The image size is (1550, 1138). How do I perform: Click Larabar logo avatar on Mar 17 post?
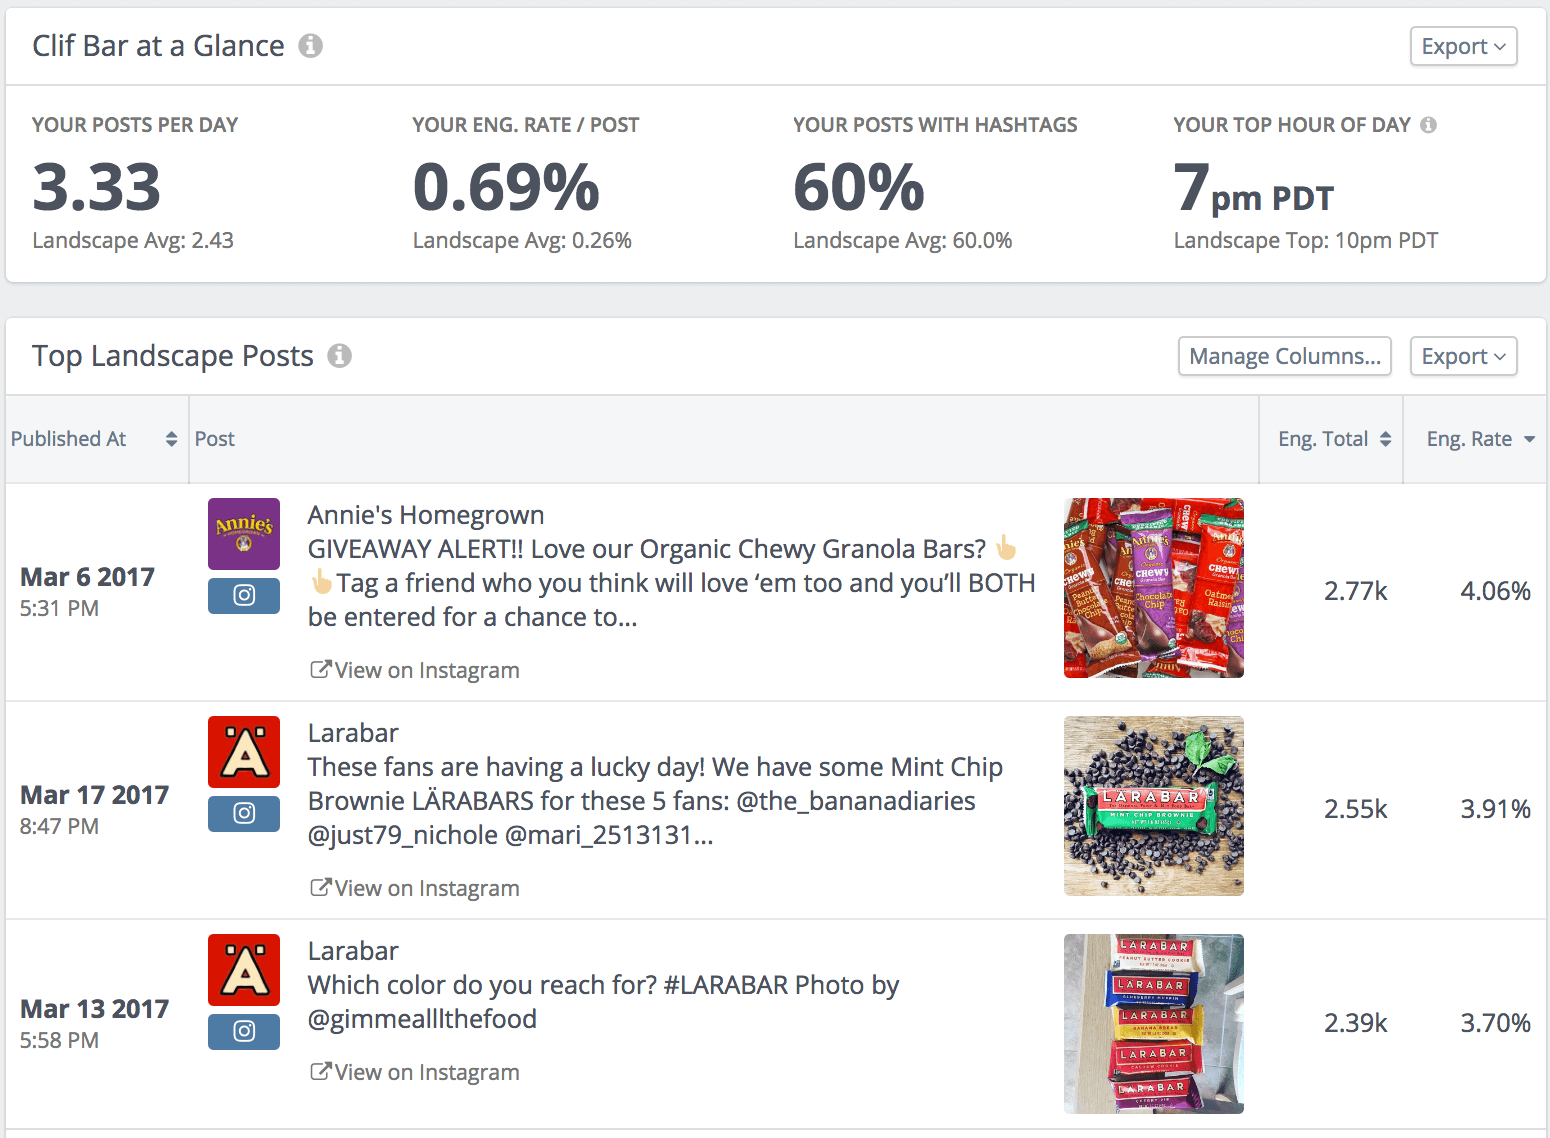(244, 752)
